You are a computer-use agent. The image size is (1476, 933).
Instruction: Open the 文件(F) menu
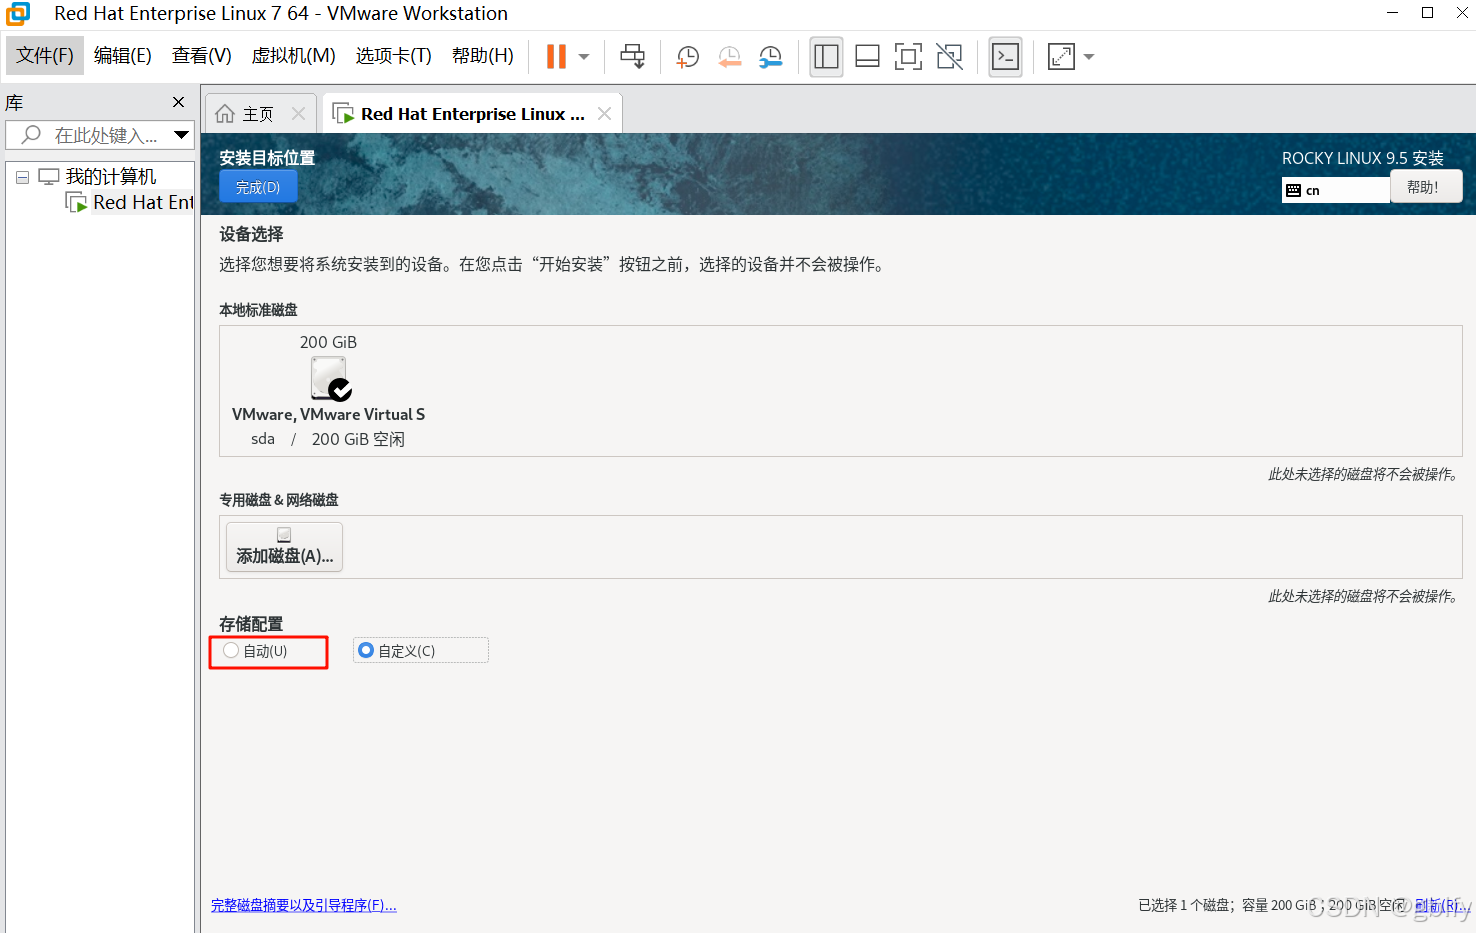click(45, 56)
